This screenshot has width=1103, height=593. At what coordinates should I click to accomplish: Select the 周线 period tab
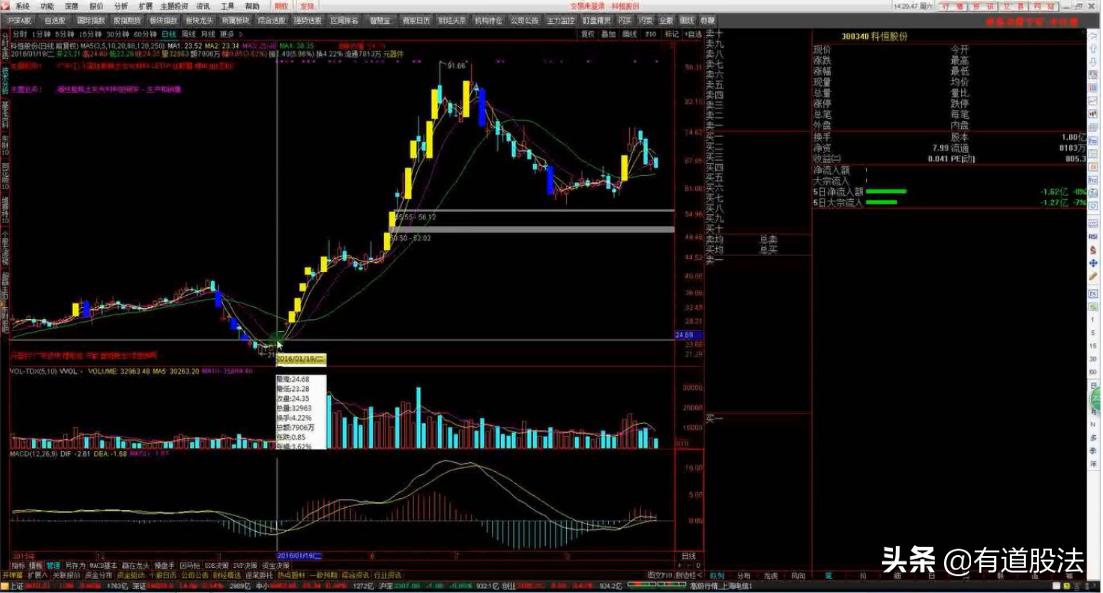[x=189, y=34]
